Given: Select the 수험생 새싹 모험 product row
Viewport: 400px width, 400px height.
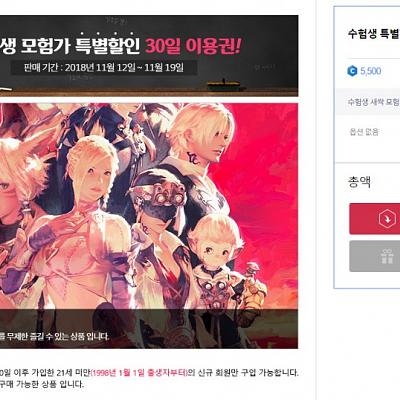Looking at the screenshot, I should (367, 102).
